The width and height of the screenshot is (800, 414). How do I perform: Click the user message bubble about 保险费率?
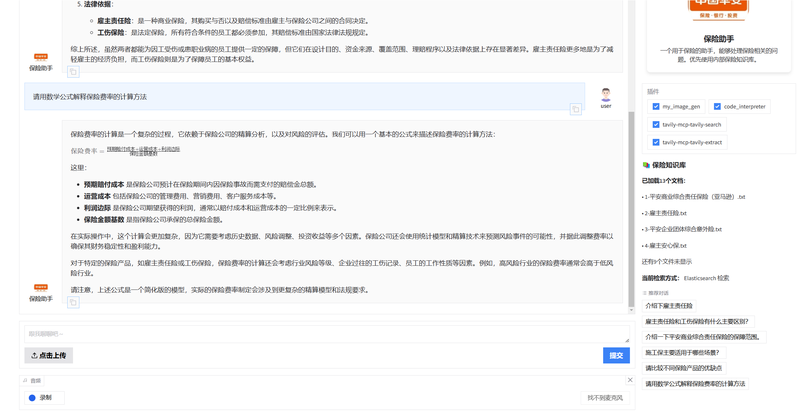[304, 96]
